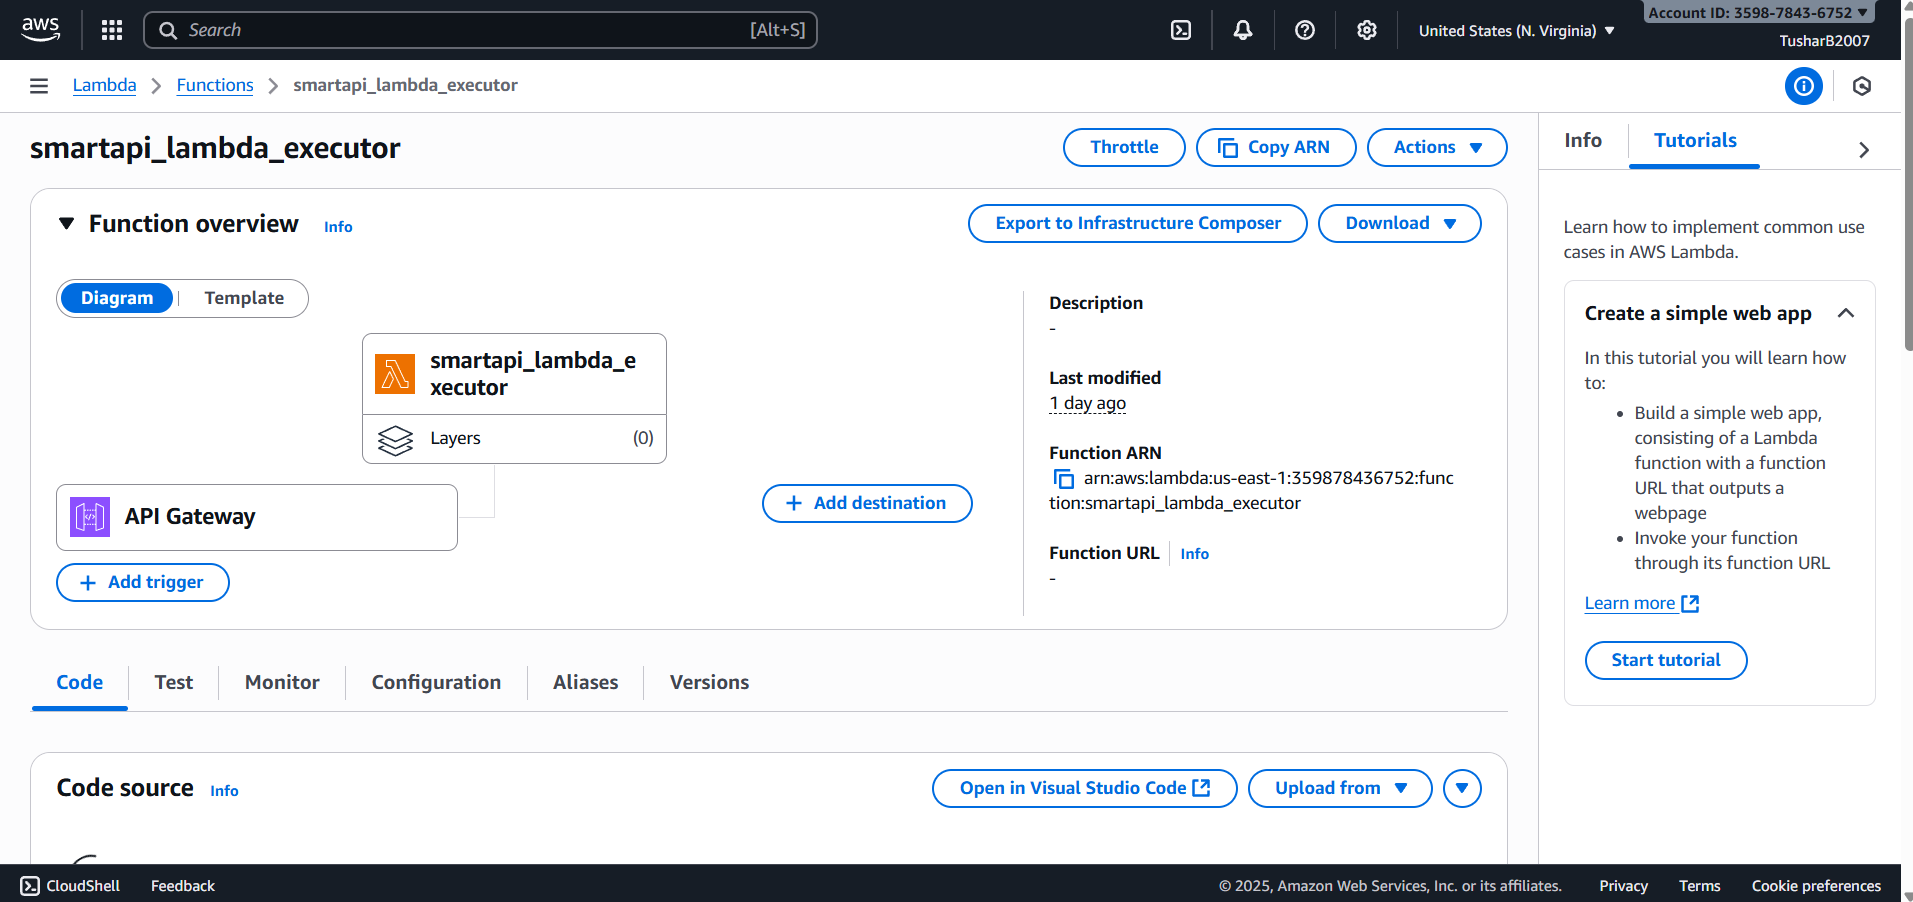Focus the AWS Search field
The image size is (1913, 902).
click(480, 30)
